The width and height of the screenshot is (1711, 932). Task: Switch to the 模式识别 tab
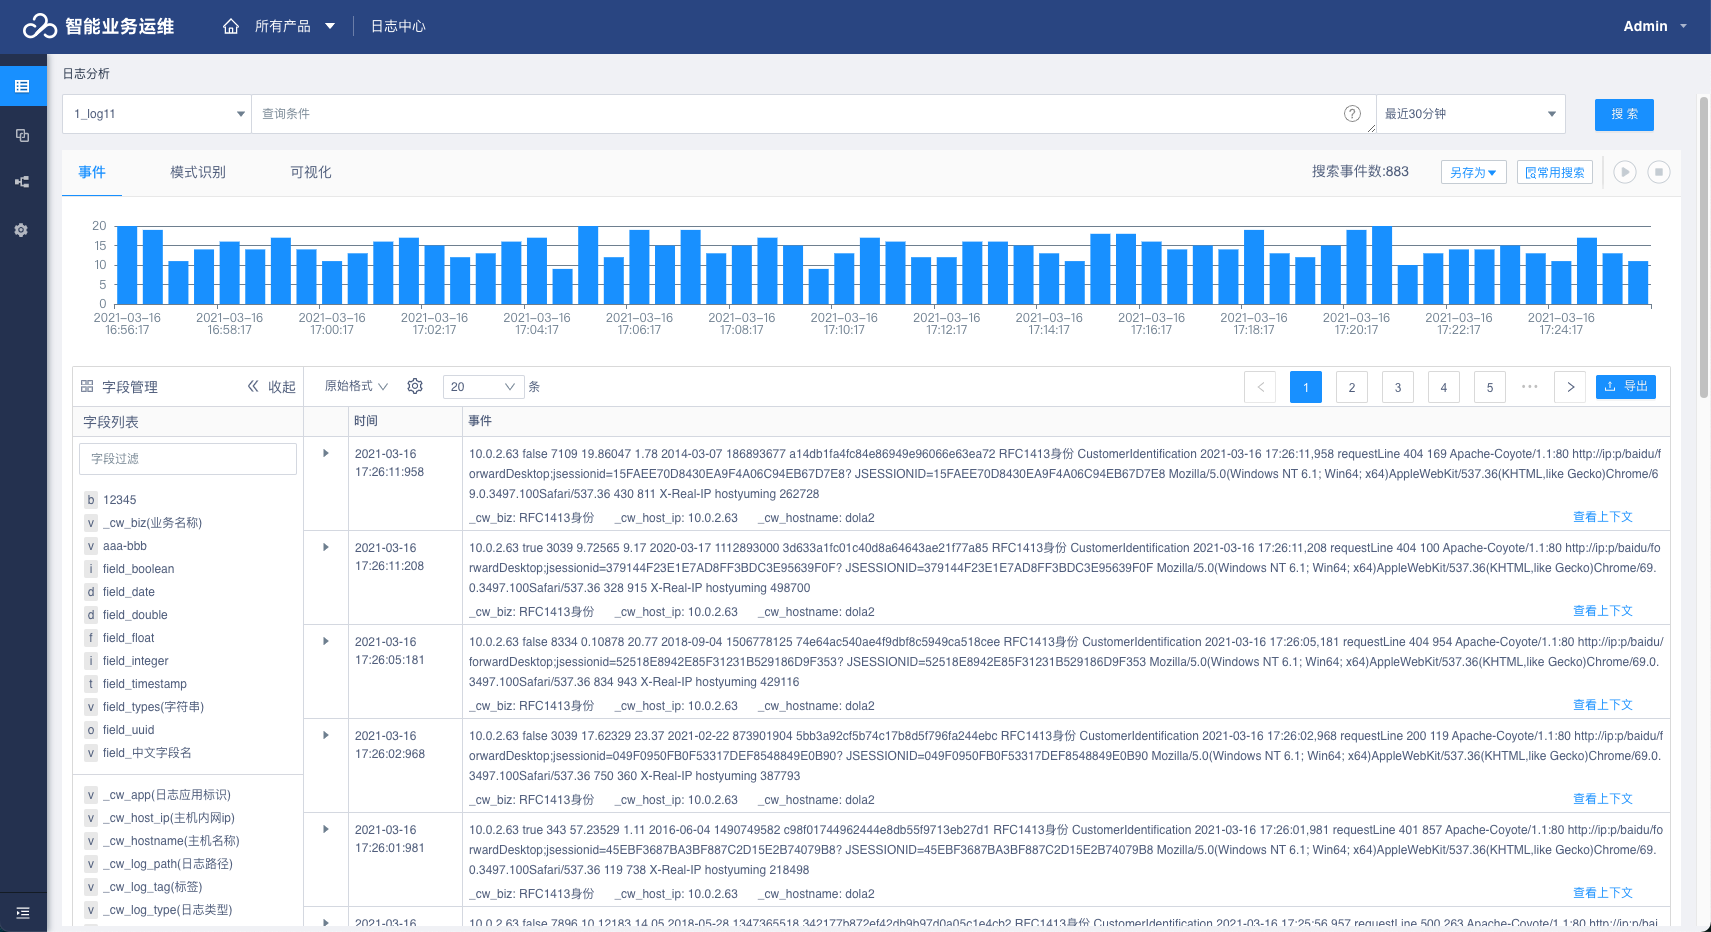point(198,172)
